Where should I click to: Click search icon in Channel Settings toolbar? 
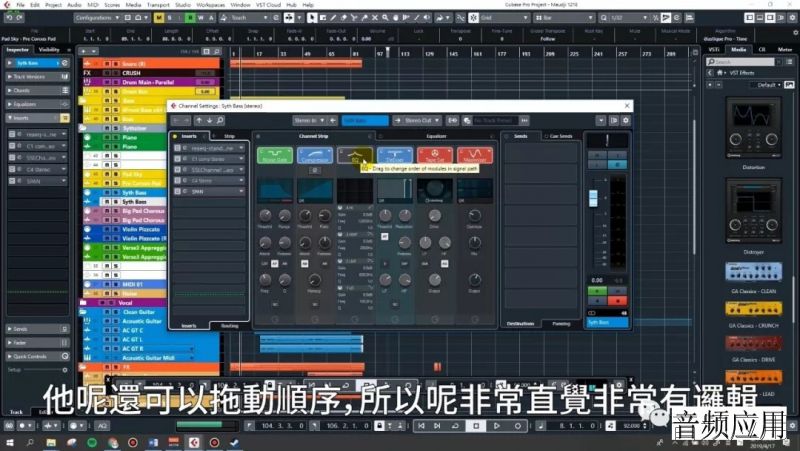pyautogui.click(x=220, y=120)
